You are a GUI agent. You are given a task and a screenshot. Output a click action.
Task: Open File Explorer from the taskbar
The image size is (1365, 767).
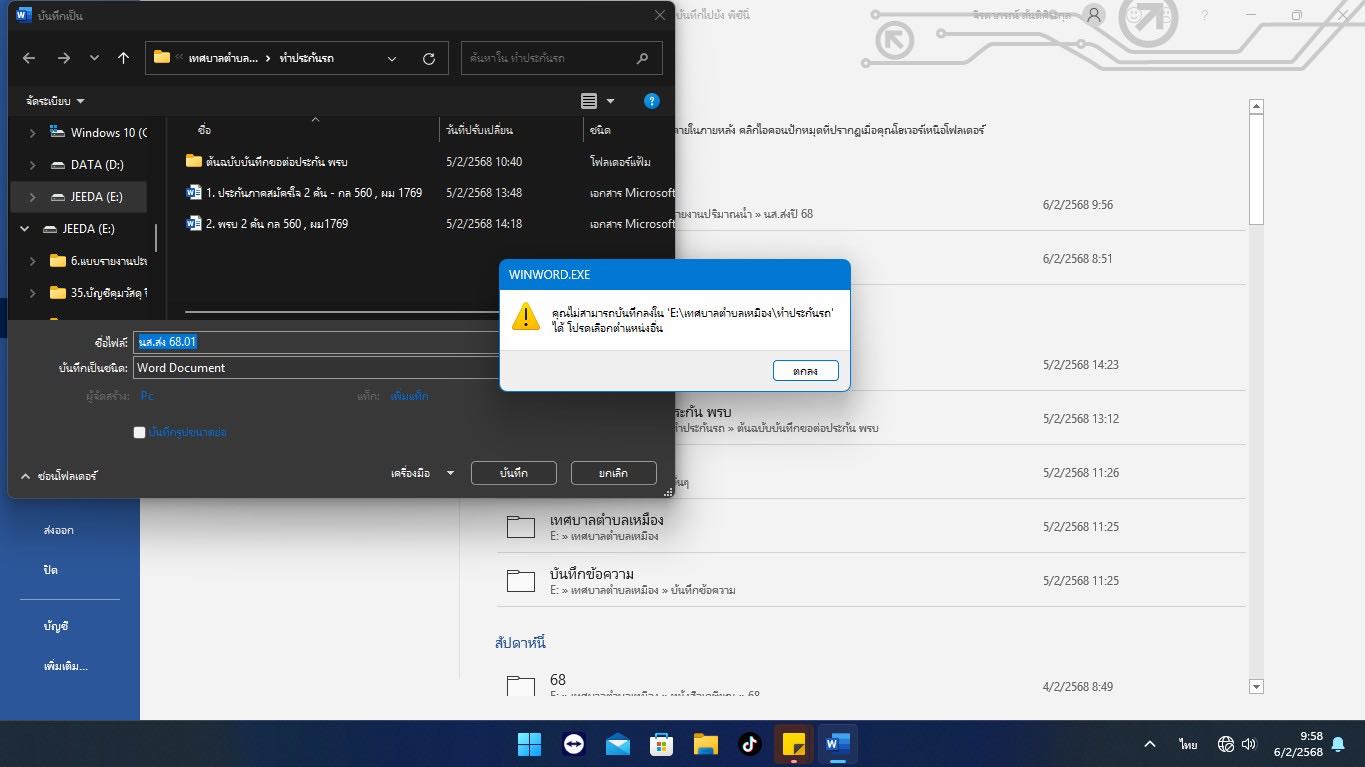[706, 744]
